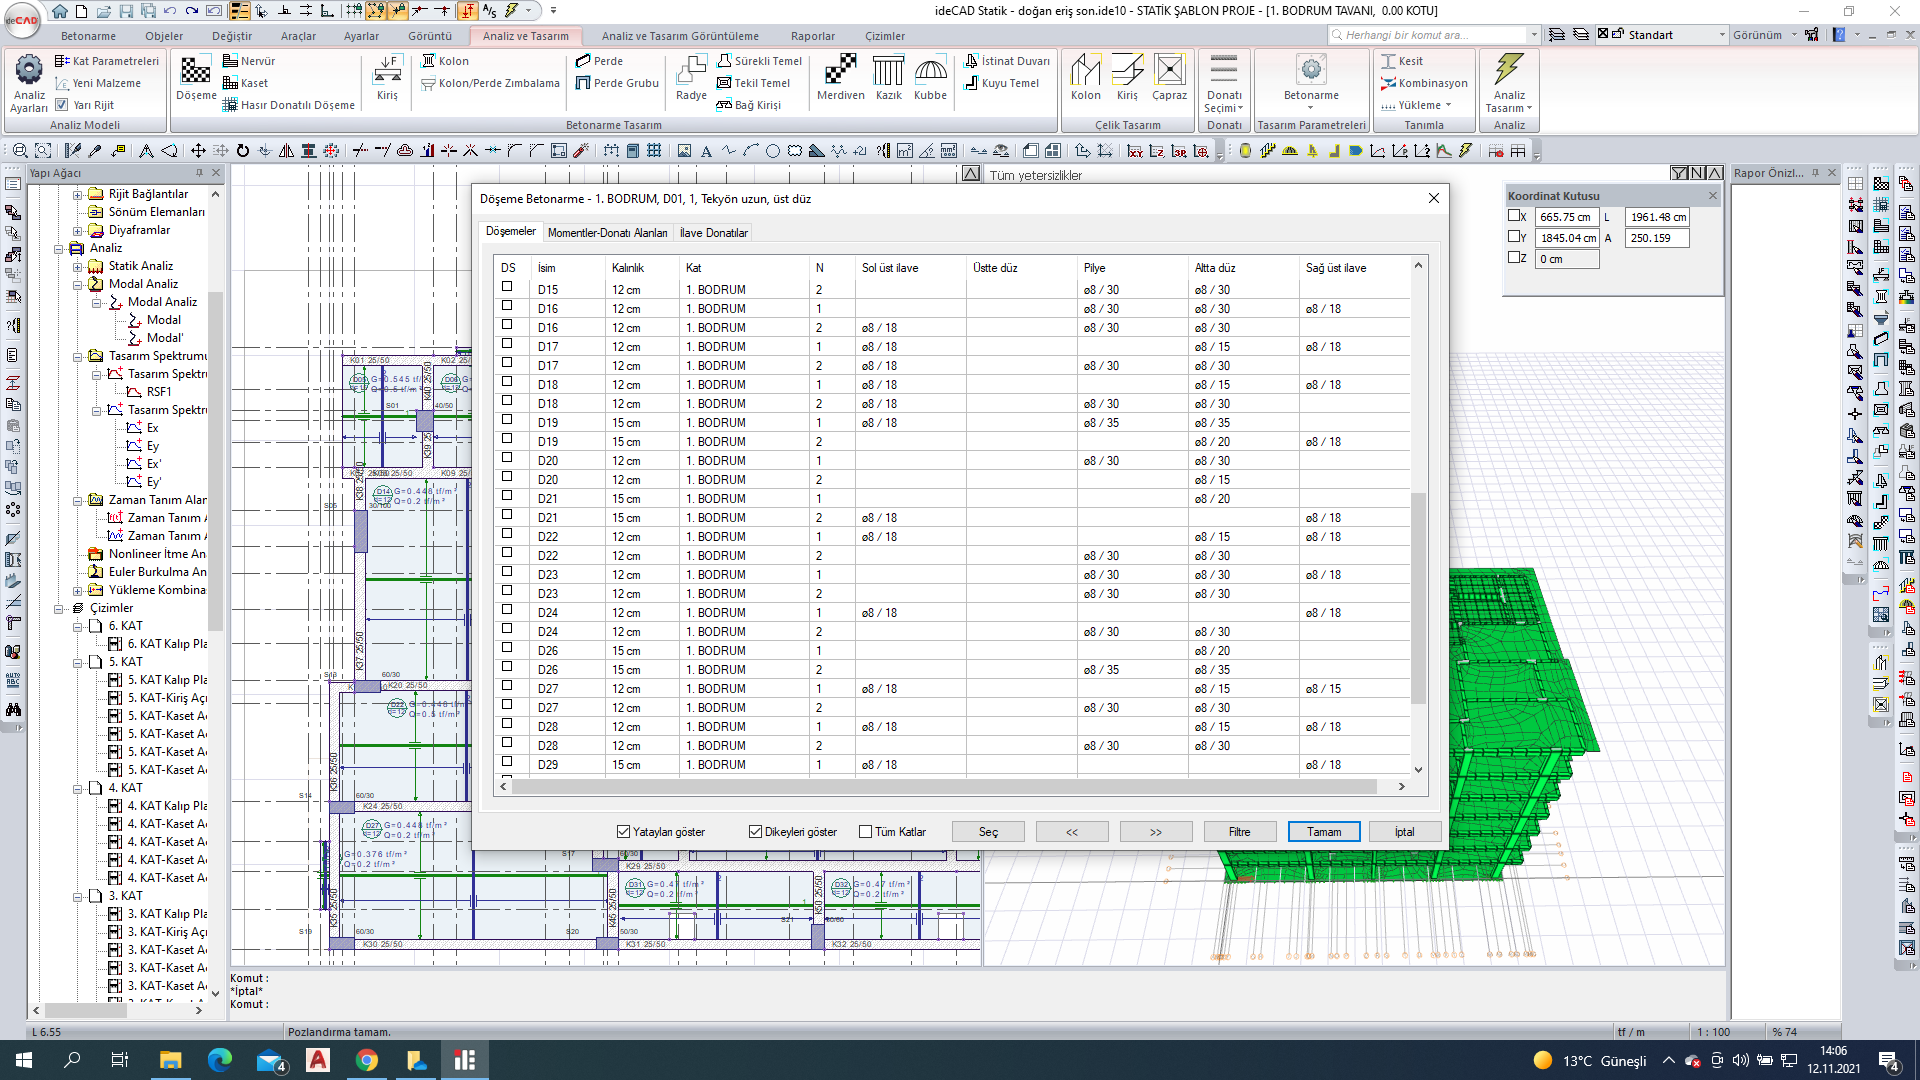Open the Raporlar ribbon tab
The image size is (1920, 1080).
pos(812,36)
